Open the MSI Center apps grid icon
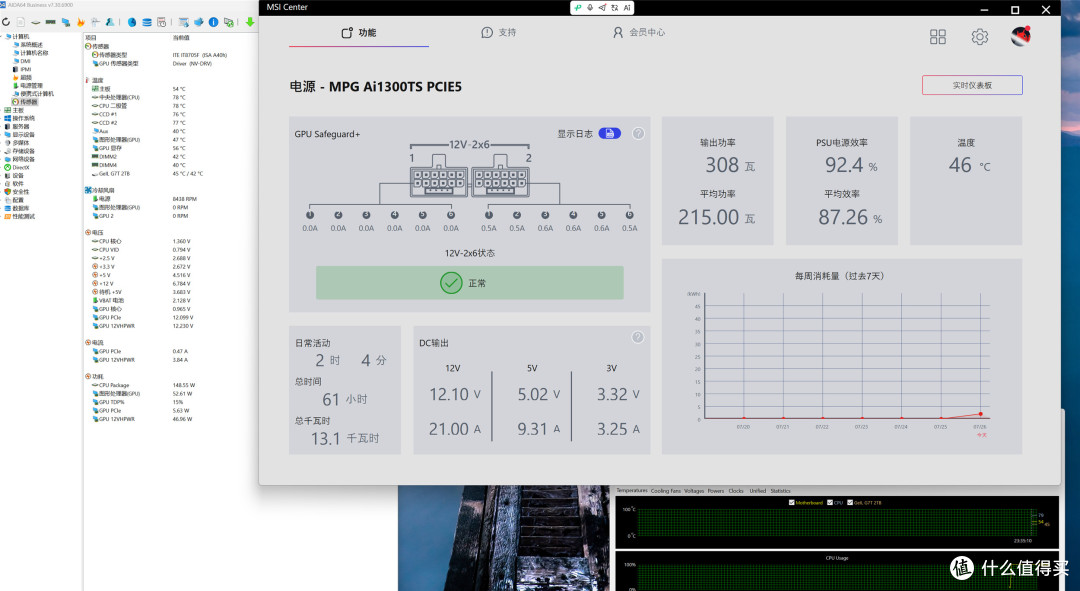The image size is (1080, 591). pyautogui.click(x=937, y=37)
